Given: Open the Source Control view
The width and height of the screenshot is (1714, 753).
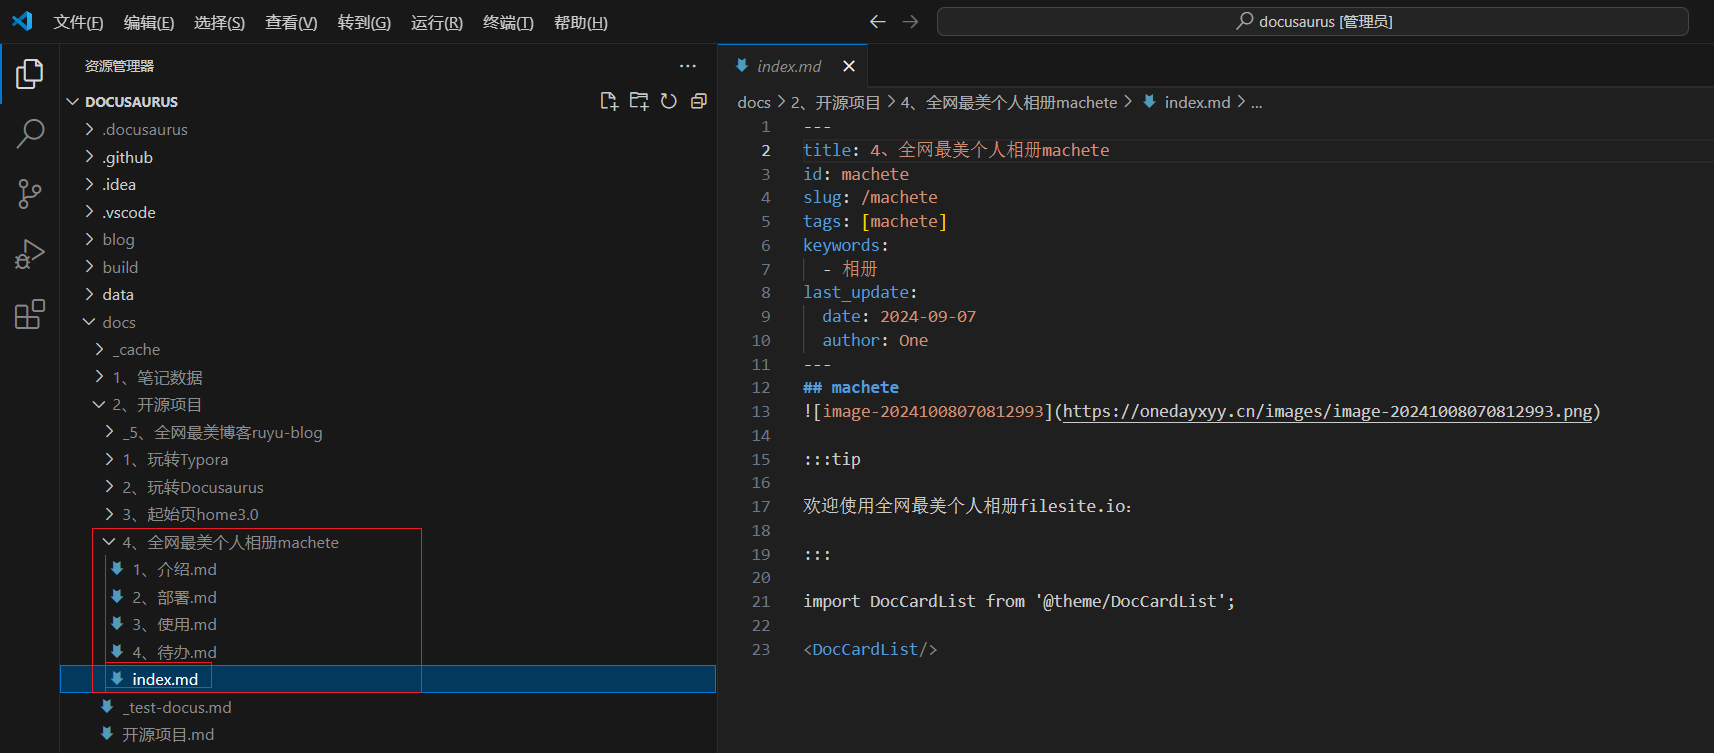Looking at the screenshot, I should tap(30, 194).
